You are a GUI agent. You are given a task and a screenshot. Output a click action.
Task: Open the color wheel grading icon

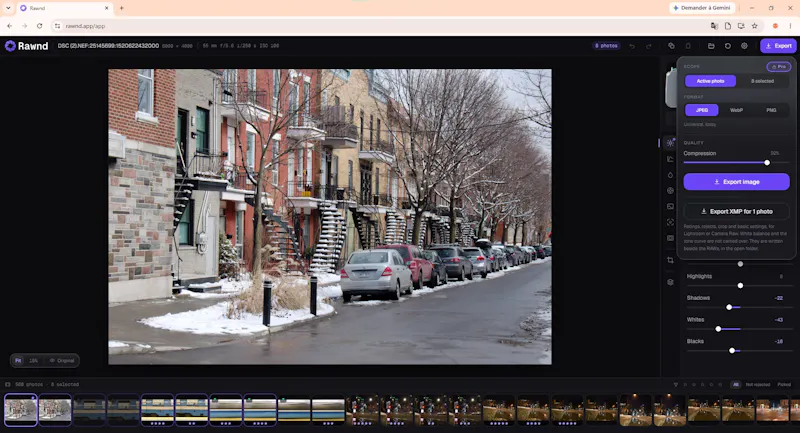[x=670, y=191]
